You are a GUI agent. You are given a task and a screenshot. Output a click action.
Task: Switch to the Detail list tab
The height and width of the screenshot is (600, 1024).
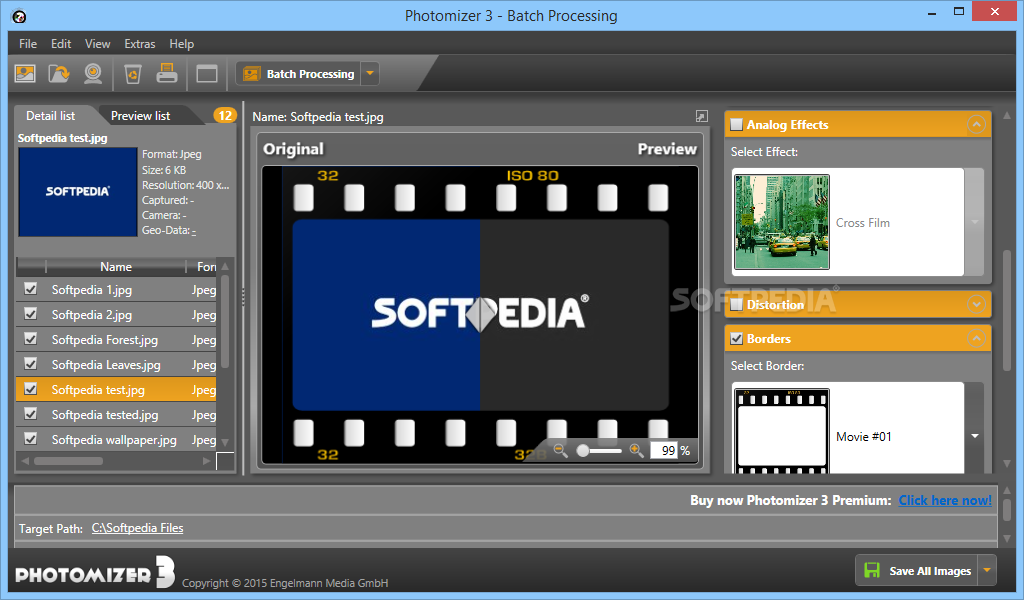click(x=50, y=116)
